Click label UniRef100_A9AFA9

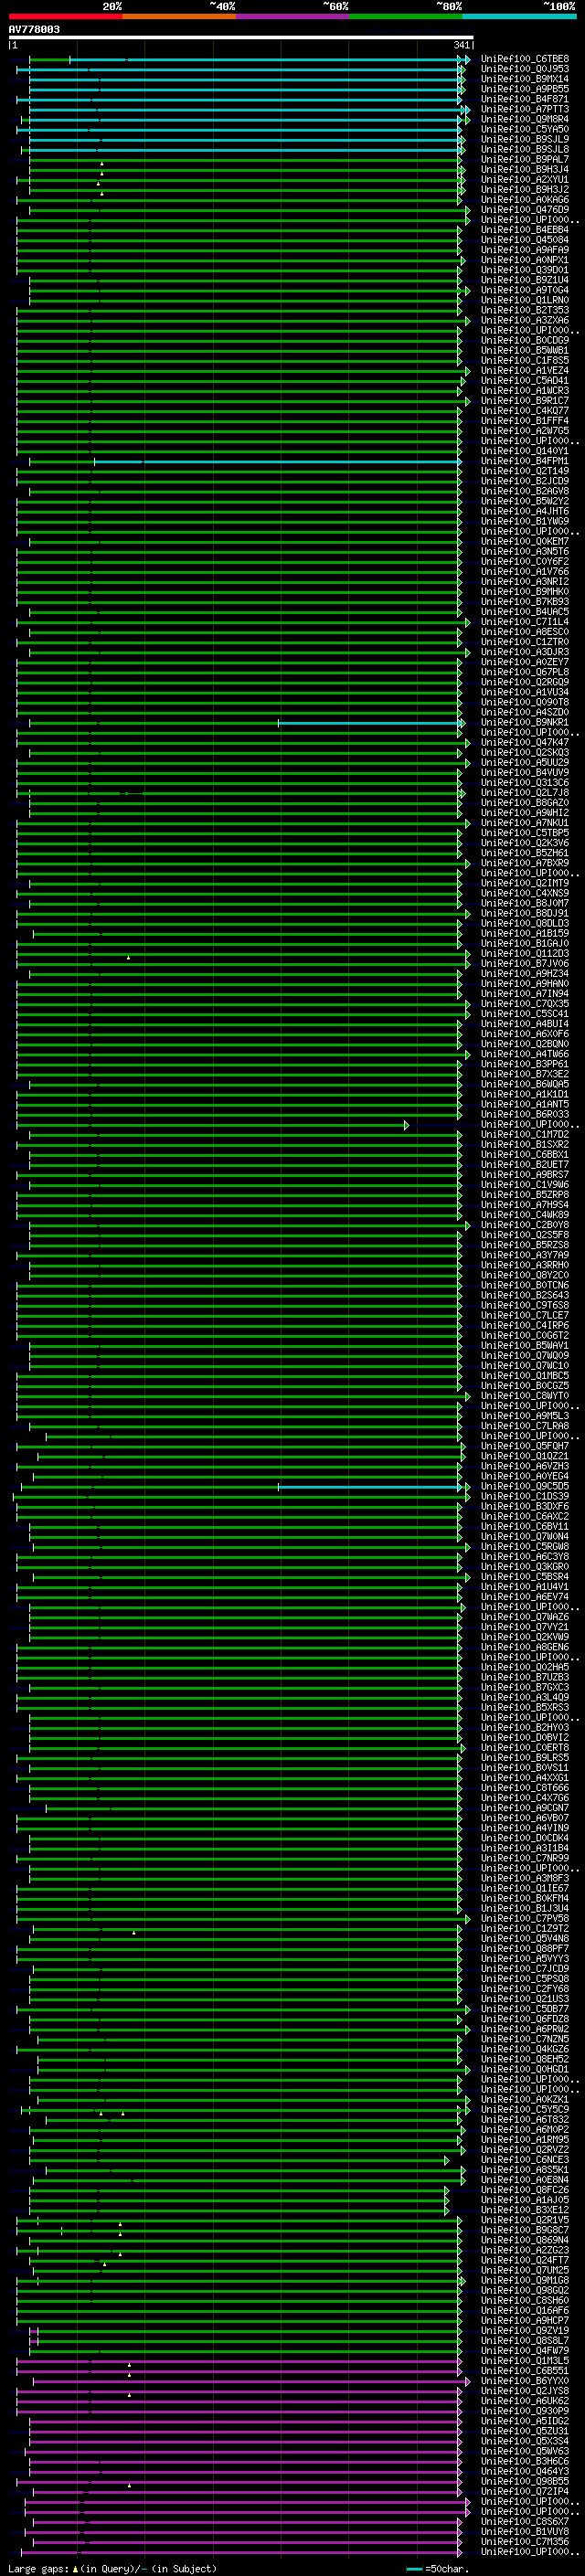tap(525, 250)
